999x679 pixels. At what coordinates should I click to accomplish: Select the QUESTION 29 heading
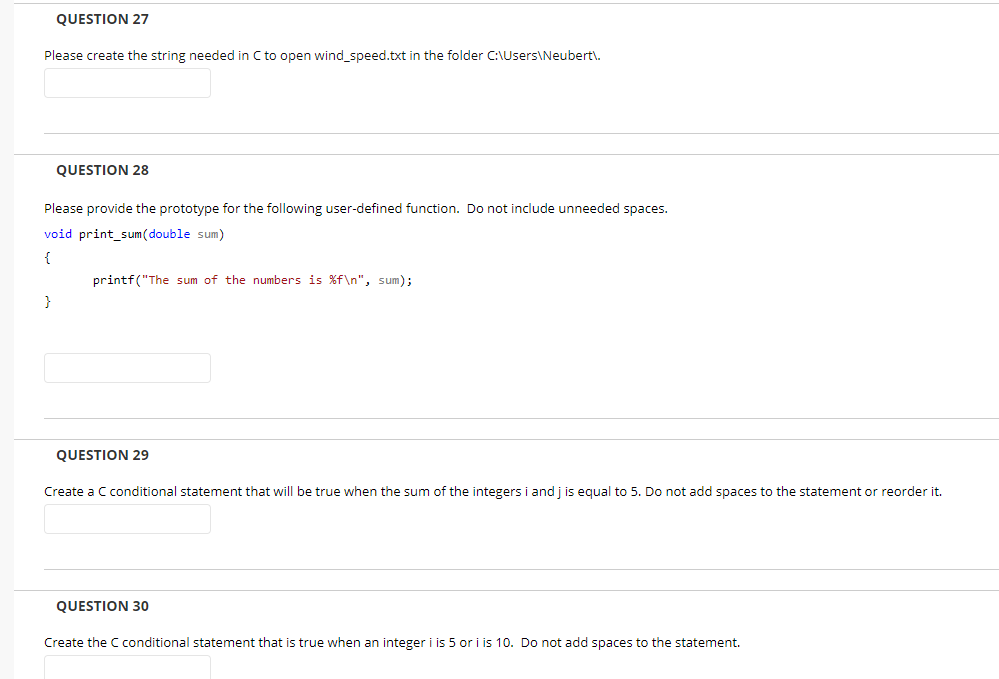tap(102, 455)
